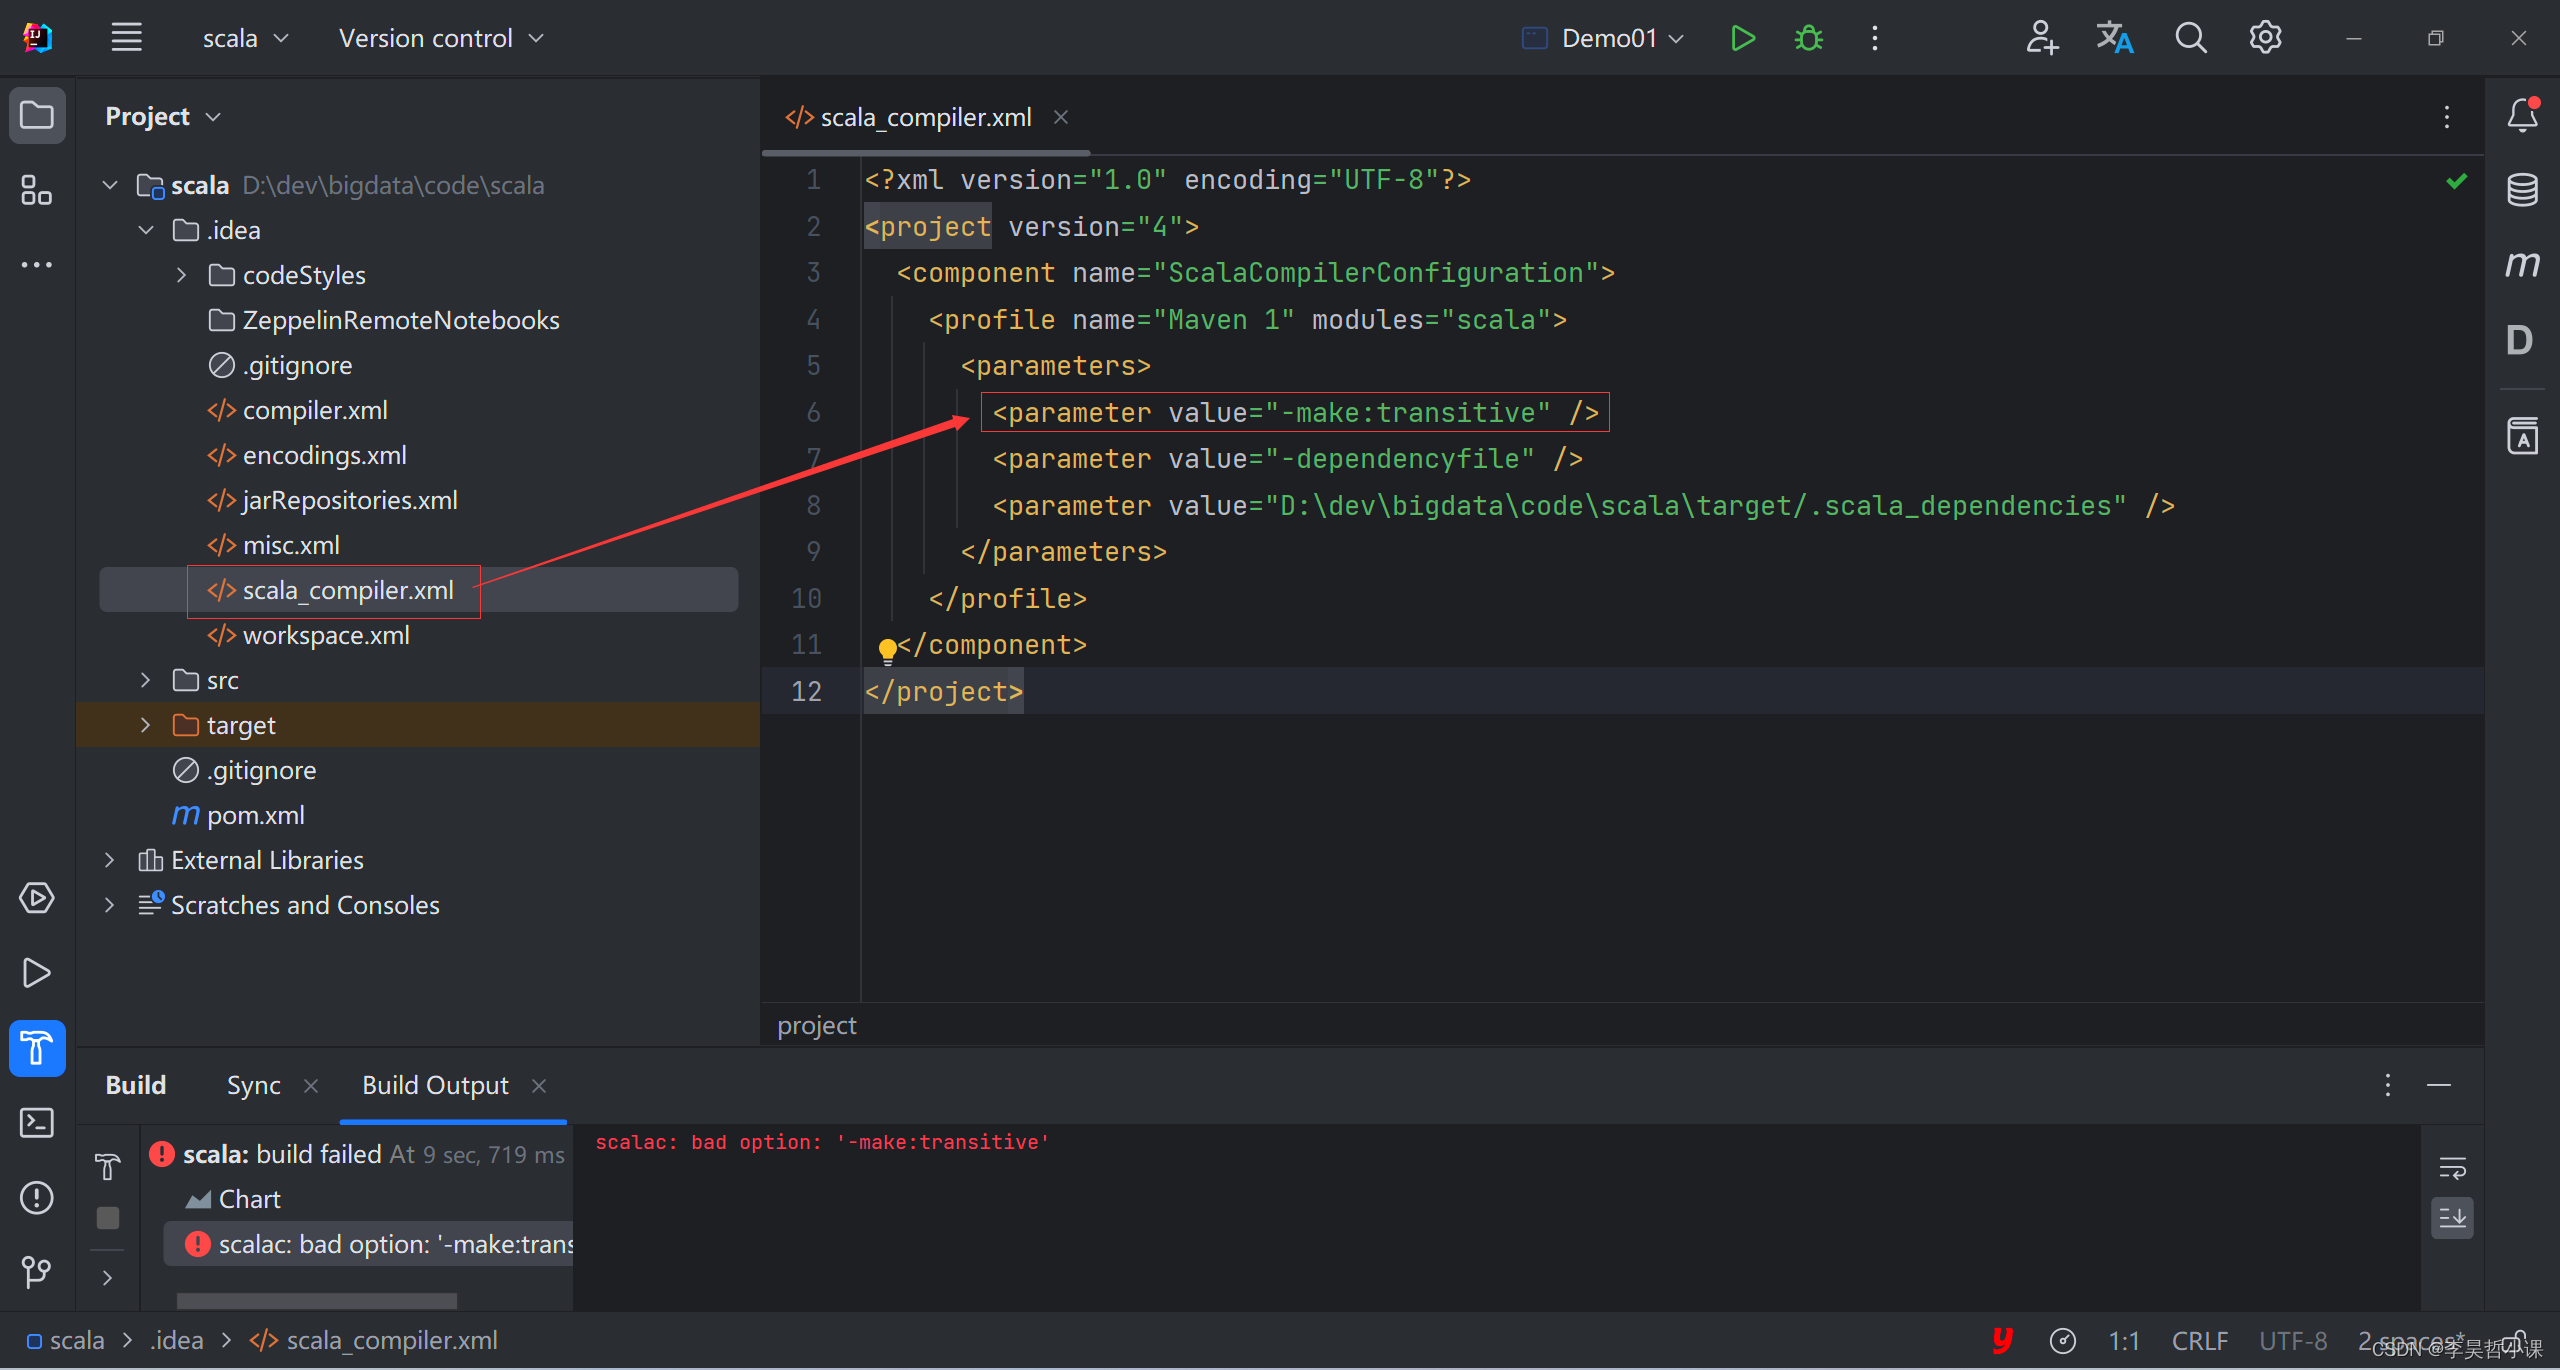Open the Database tool window

(x=2522, y=190)
